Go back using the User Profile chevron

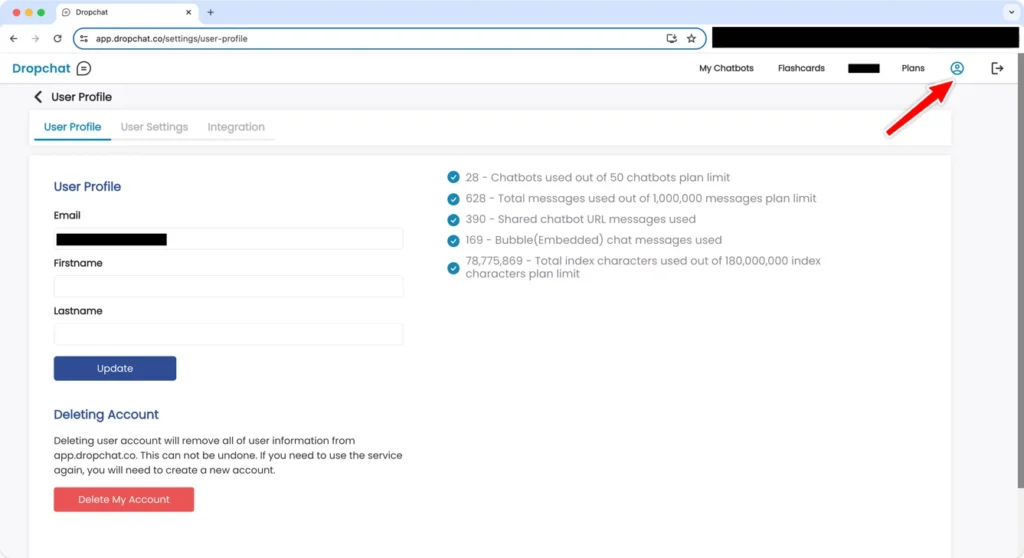pyautogui.click(x=38, y=97)
